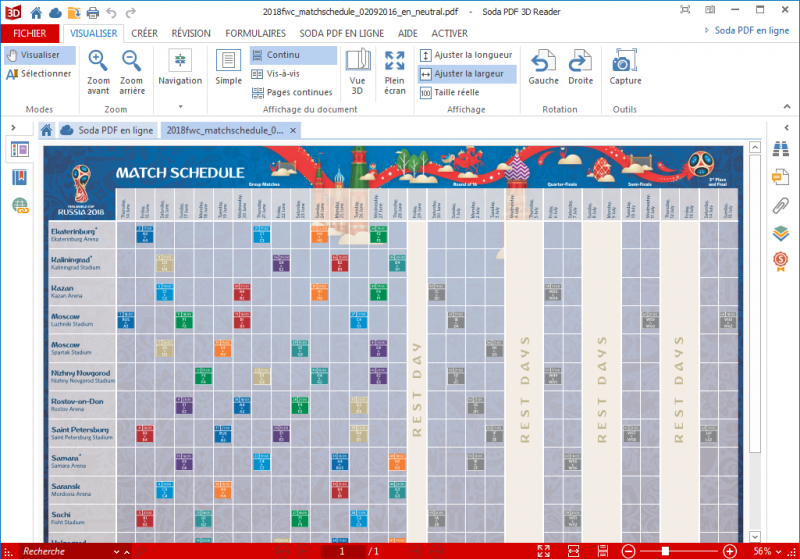Viewport: 800px width, 559px height.
Task: Click vertical scrollbar up arrow
Action: click(755, 147)
